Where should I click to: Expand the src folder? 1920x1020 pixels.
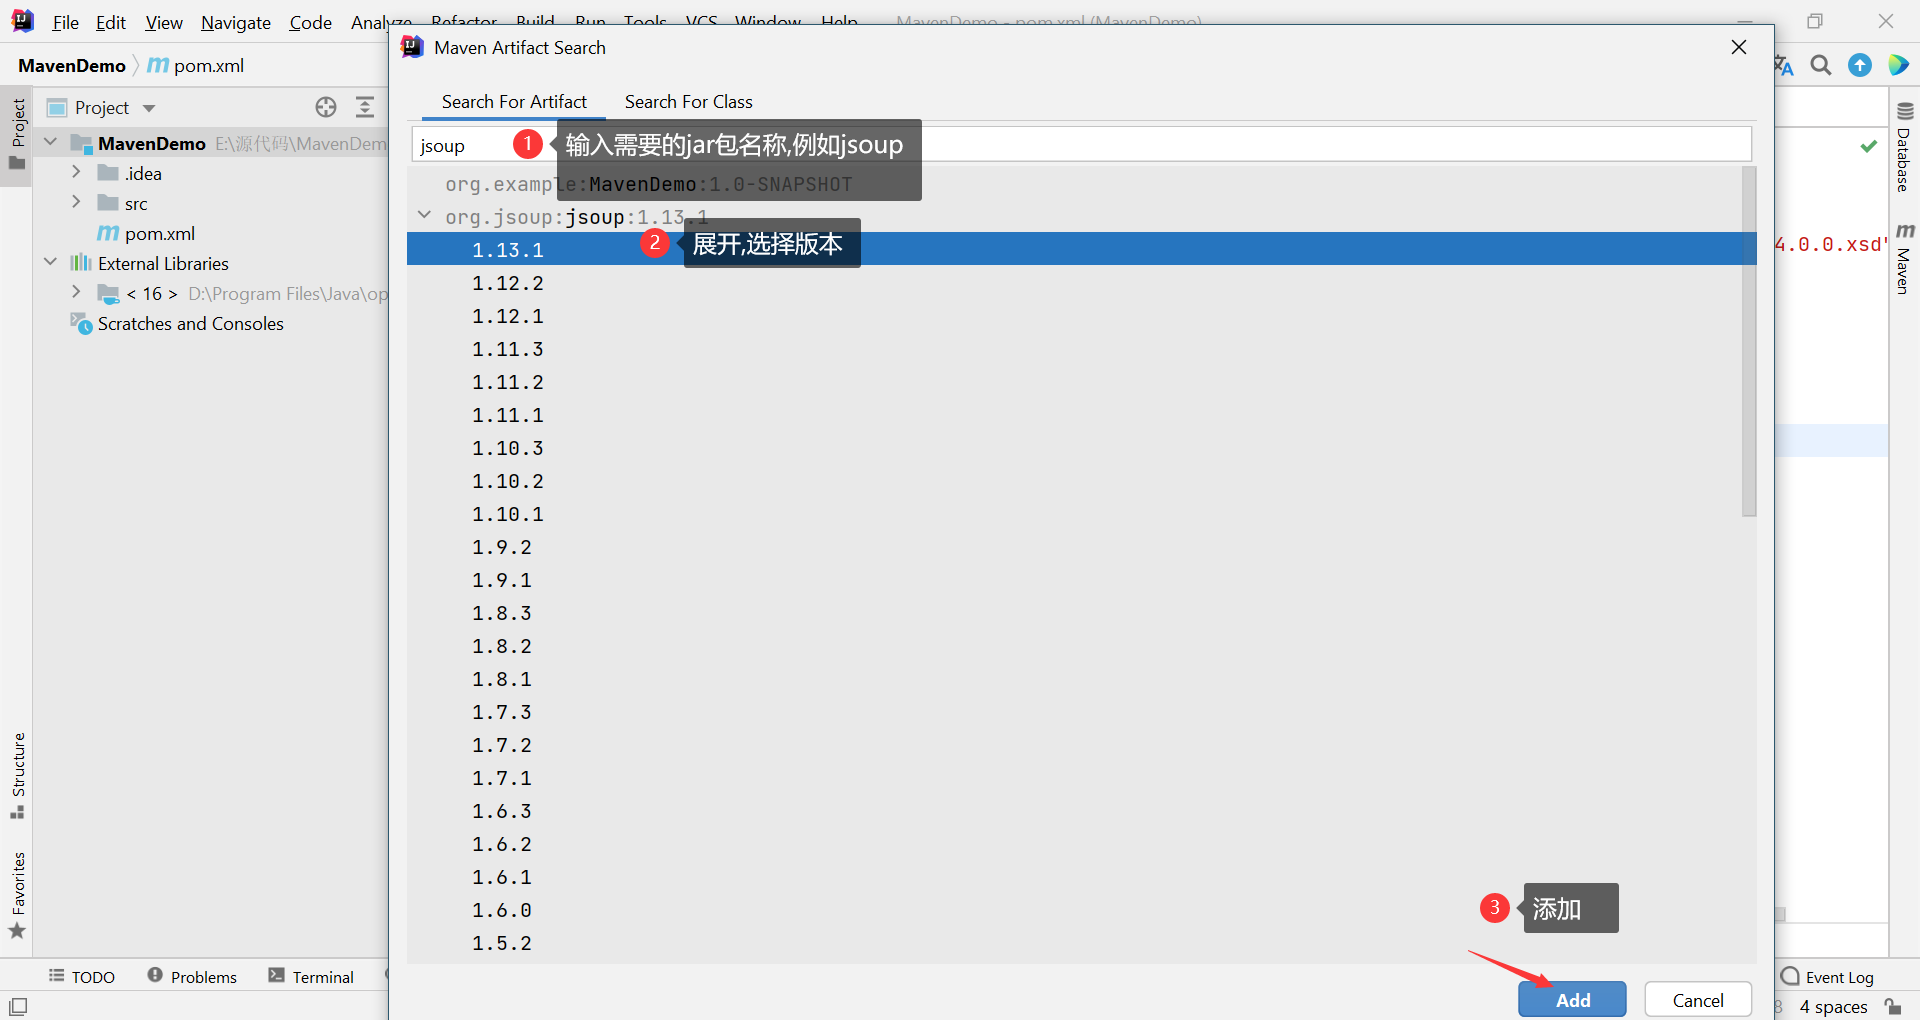76,202
